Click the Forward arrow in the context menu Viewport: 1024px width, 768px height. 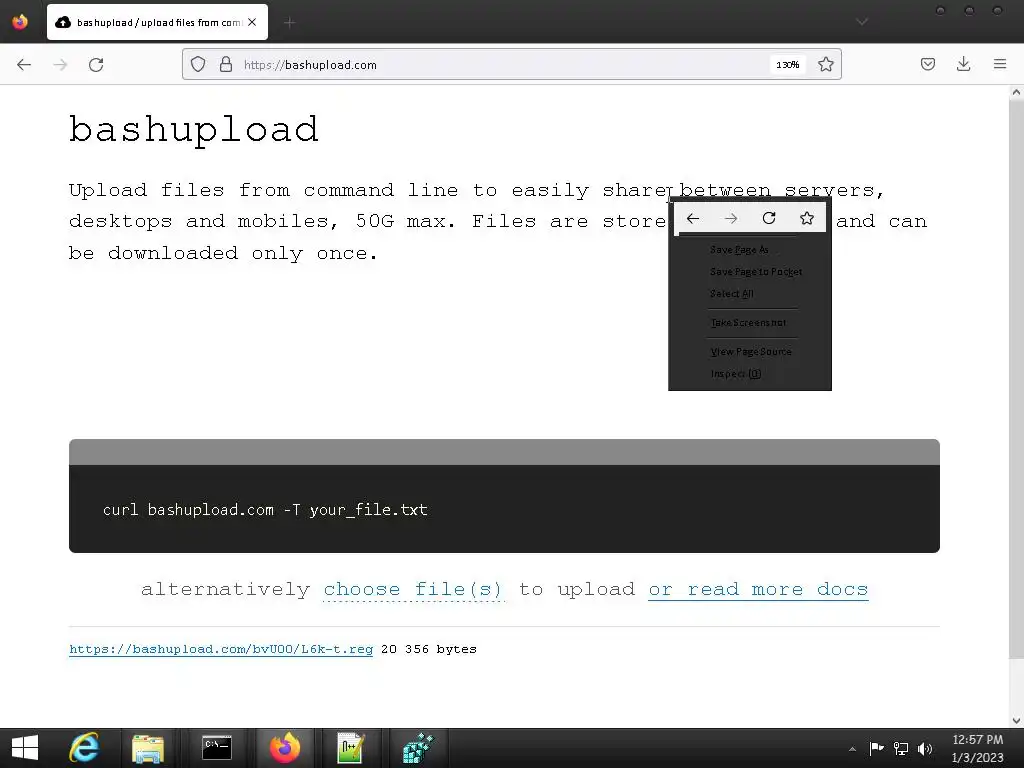click(x=731, y=218)
